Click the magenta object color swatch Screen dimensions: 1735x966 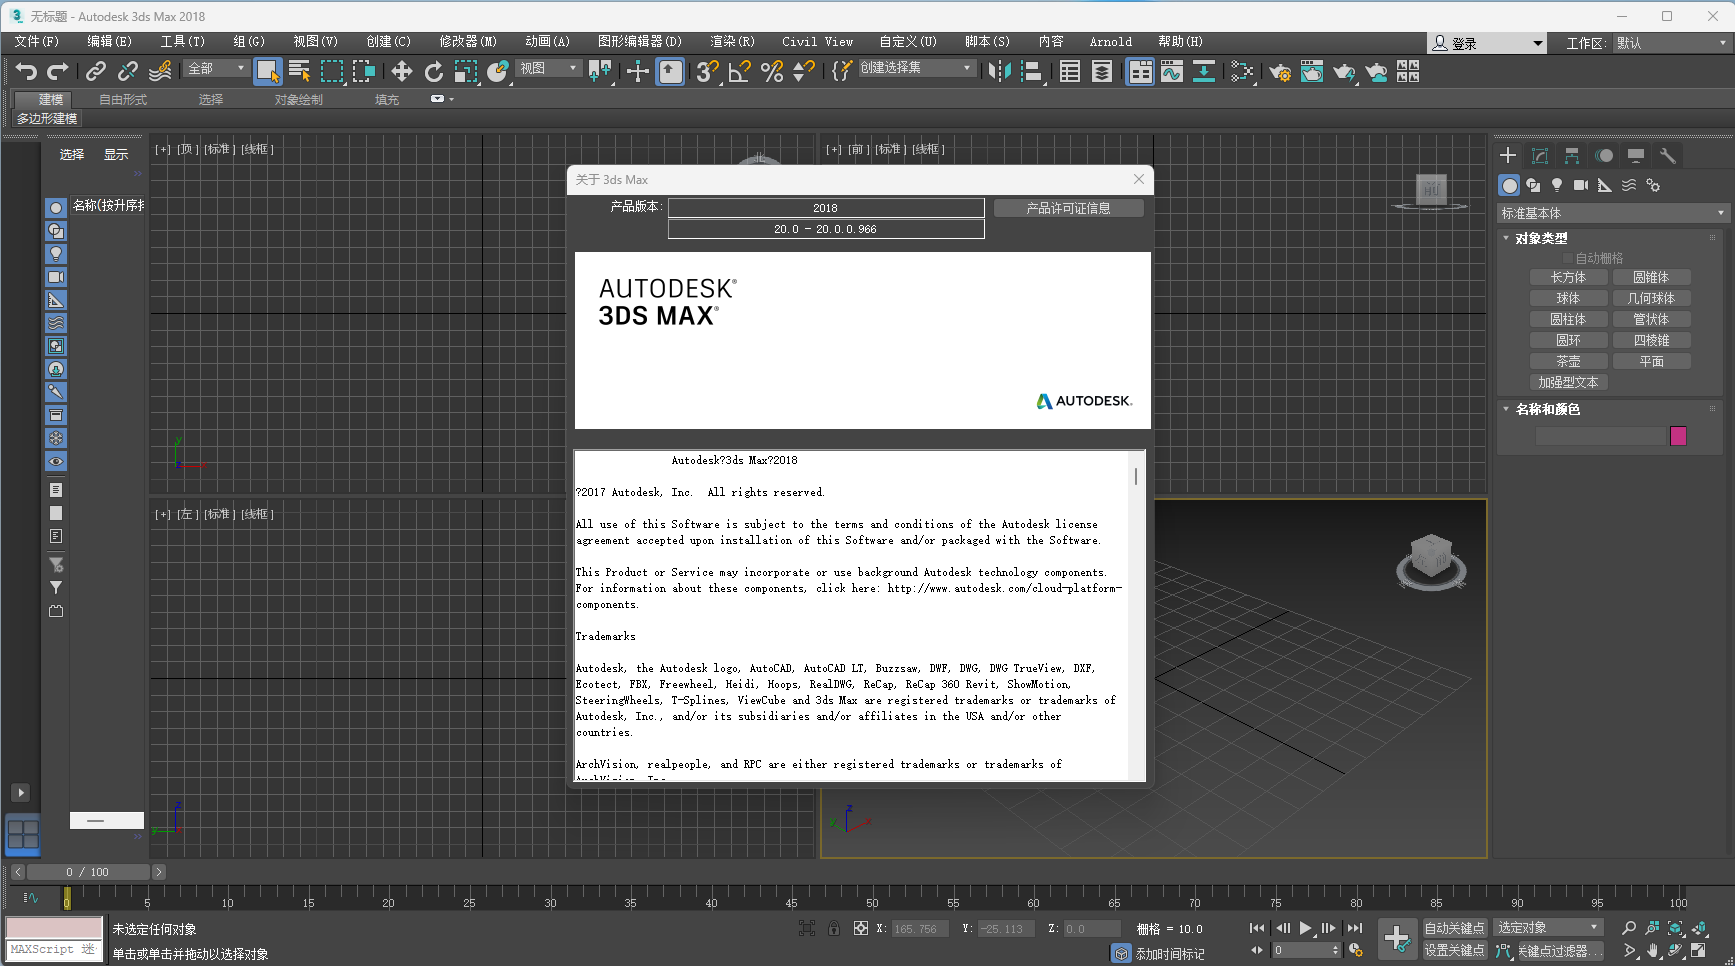pyautogui.click(x=1678, y=436)
